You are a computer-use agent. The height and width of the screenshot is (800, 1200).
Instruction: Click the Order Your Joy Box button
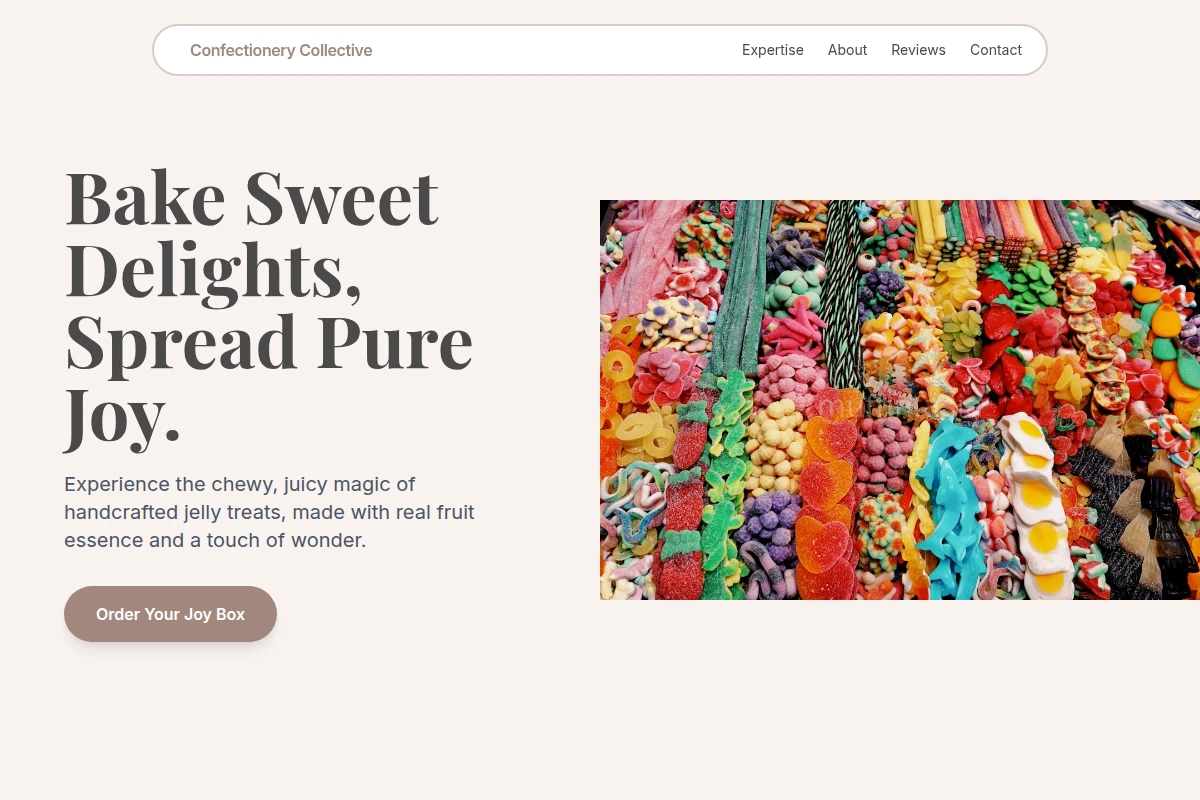[x=170, y=614]
